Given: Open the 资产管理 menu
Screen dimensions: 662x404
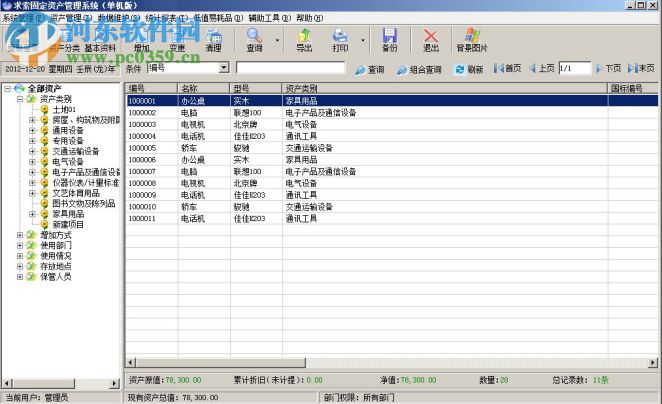Looking at the screenshot, I should pos(71,18).
